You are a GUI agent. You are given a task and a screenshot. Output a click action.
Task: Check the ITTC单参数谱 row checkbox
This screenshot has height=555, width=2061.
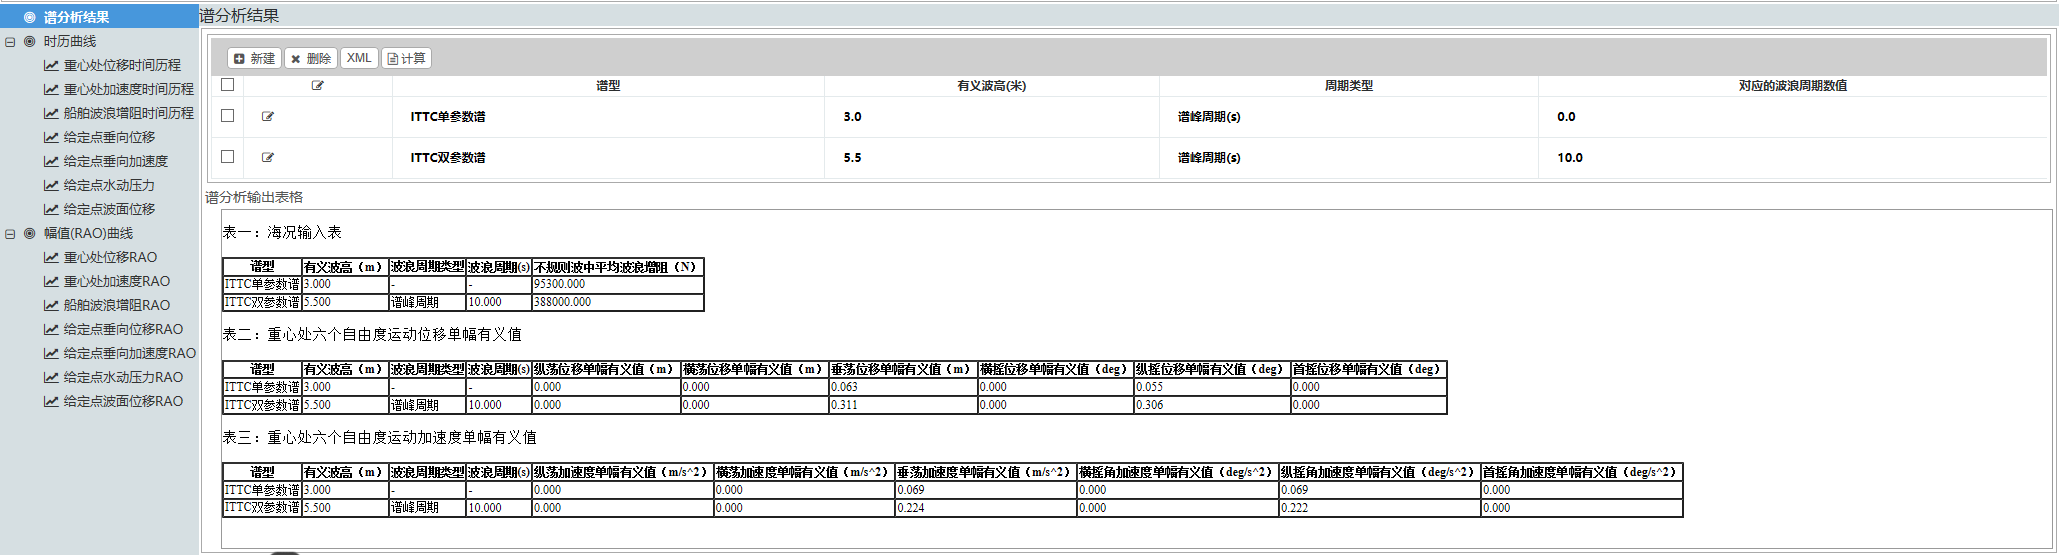(228, 116)
